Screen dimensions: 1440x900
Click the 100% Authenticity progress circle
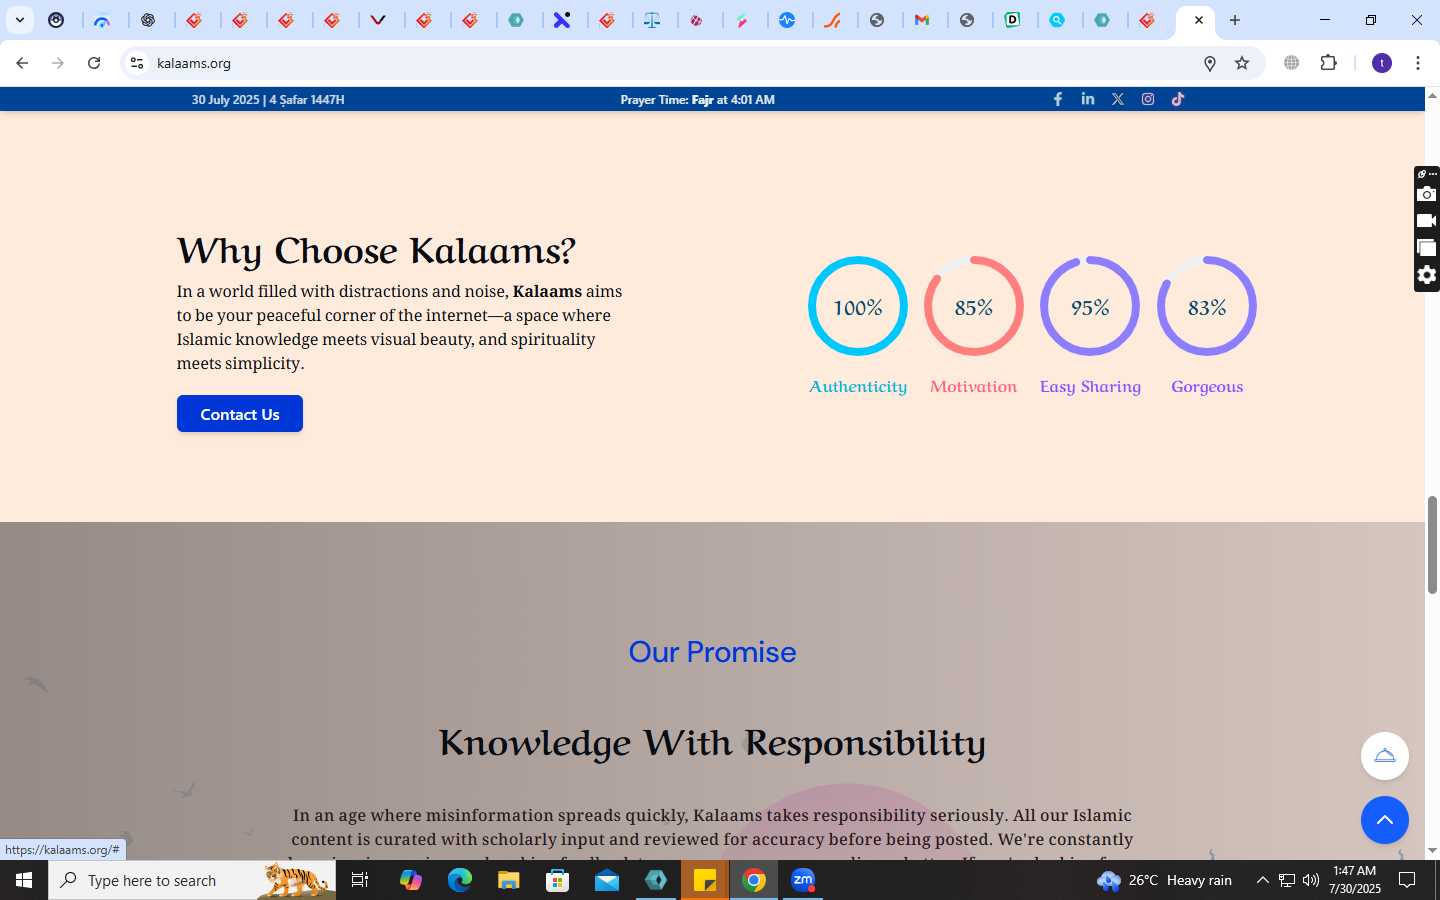click(858, 306)
